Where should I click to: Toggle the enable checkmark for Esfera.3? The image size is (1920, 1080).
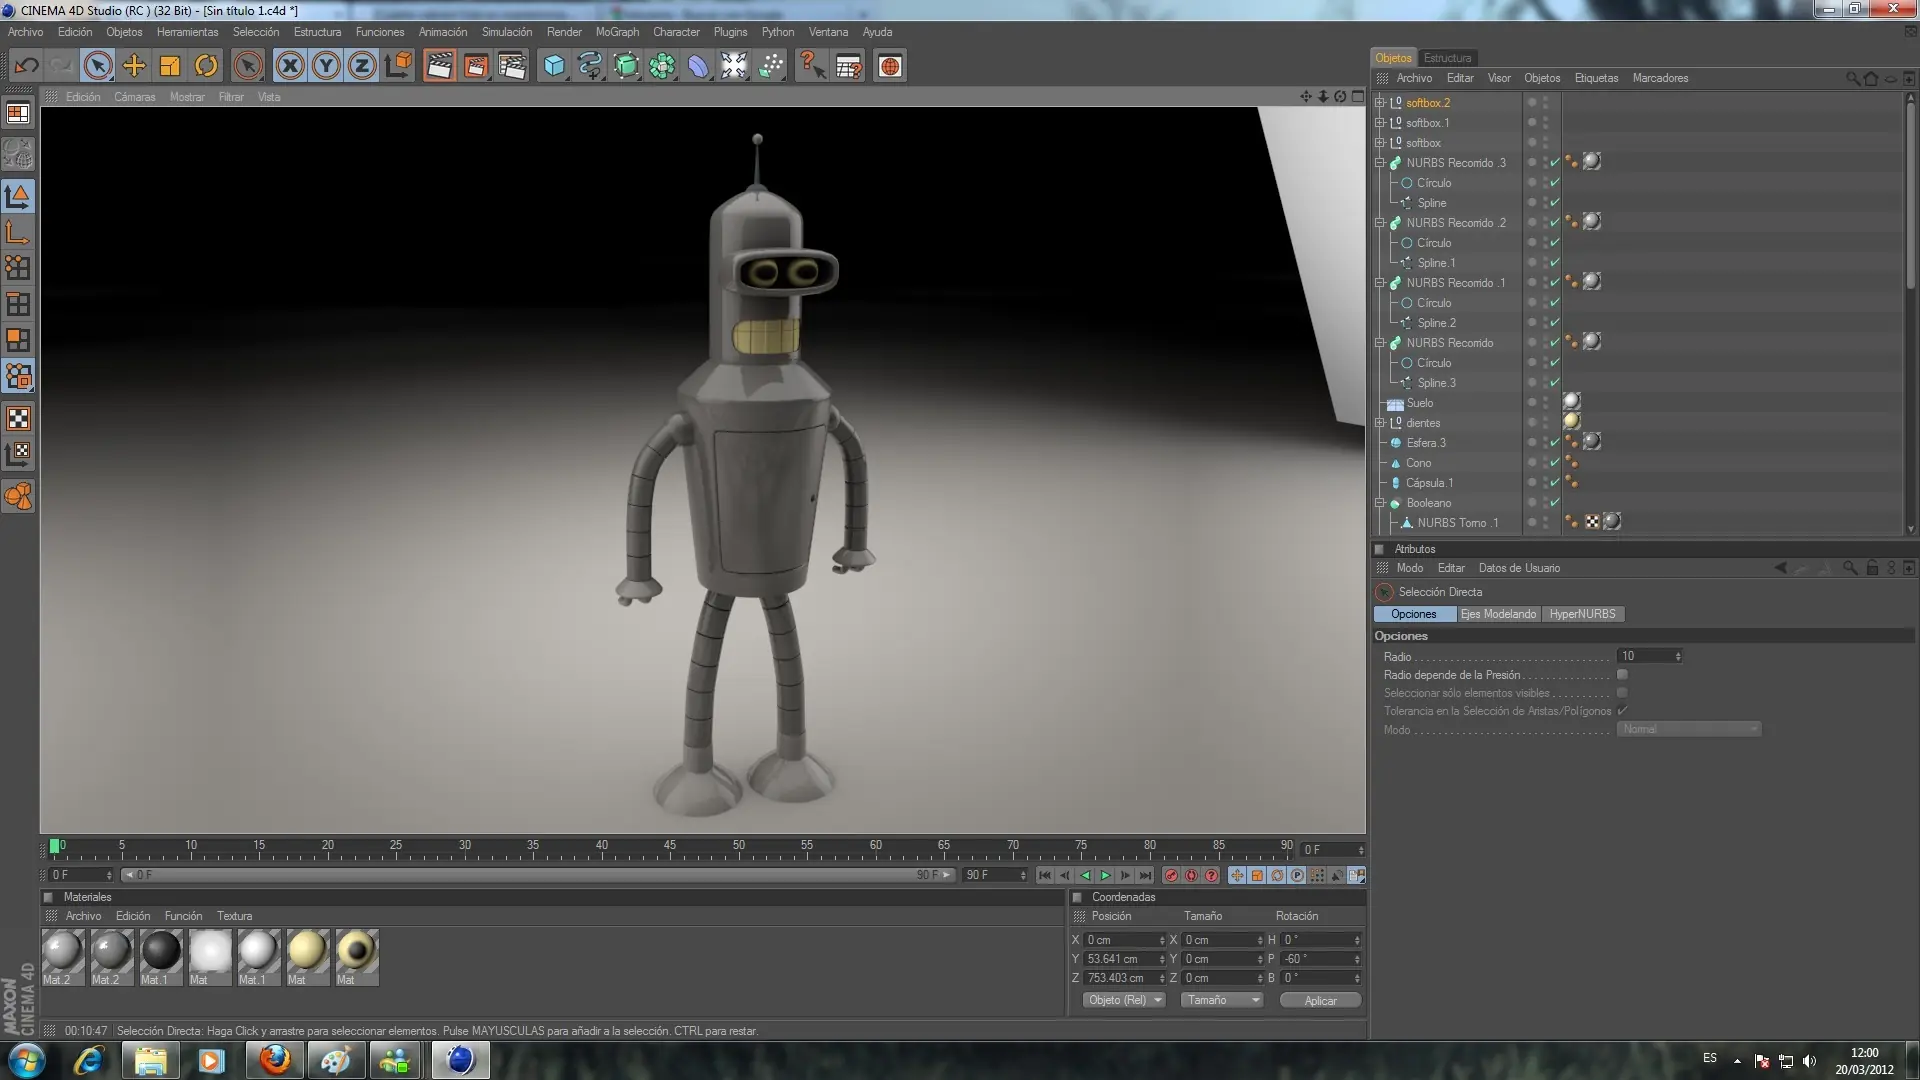1555,443
